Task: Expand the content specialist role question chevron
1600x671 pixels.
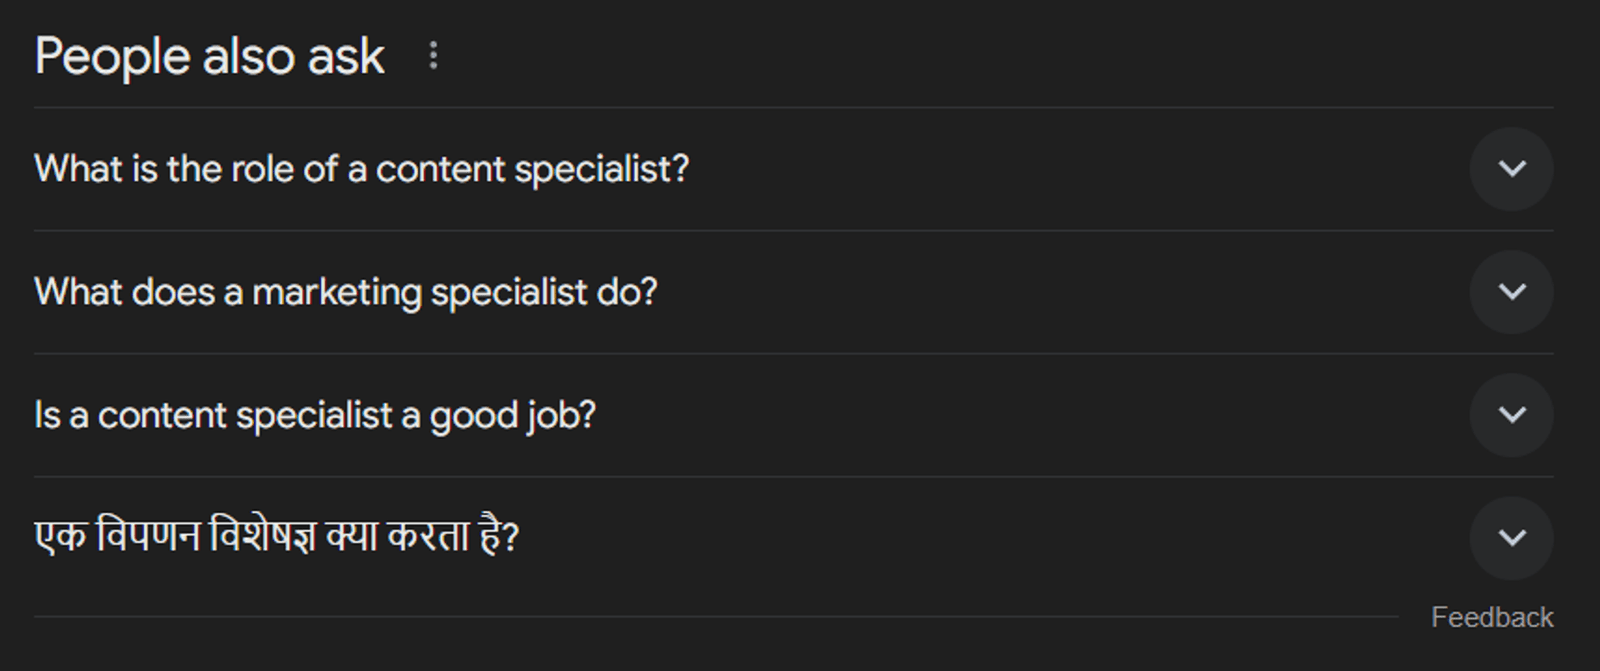Action: click(1511, 169)
